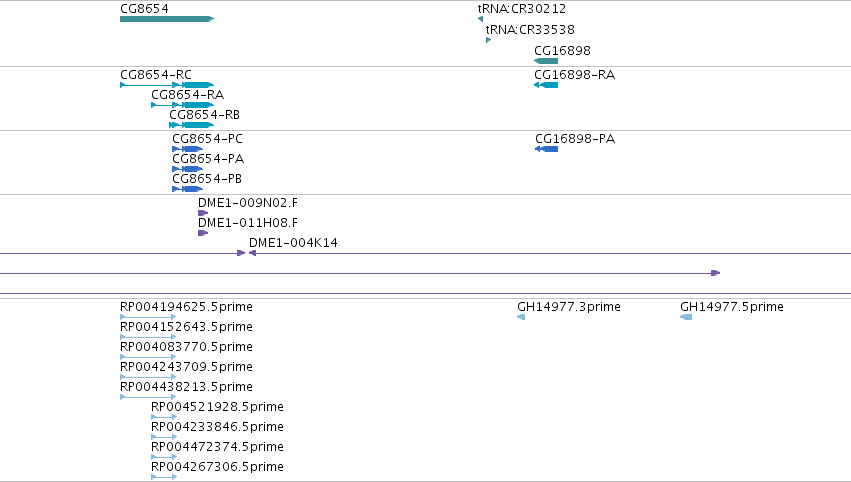Click the CG16898-PA protein glyph
The height and width of the screenshot is (482, 851).
point(547,149)
